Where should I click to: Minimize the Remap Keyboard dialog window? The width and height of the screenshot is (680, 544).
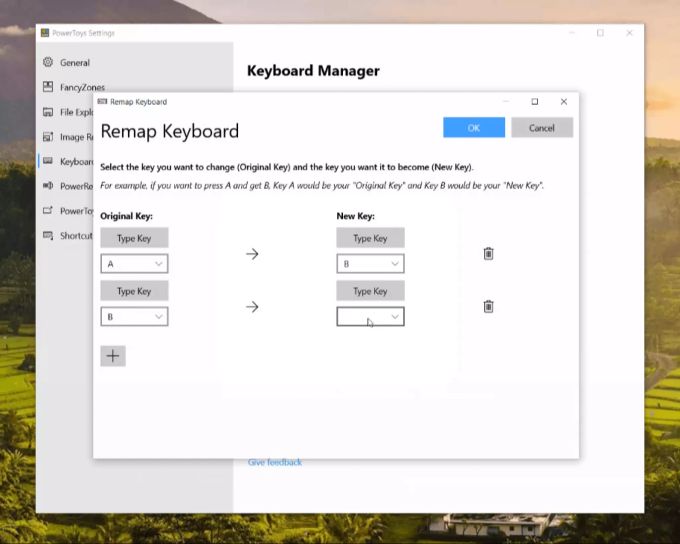[x=506, y=102]
